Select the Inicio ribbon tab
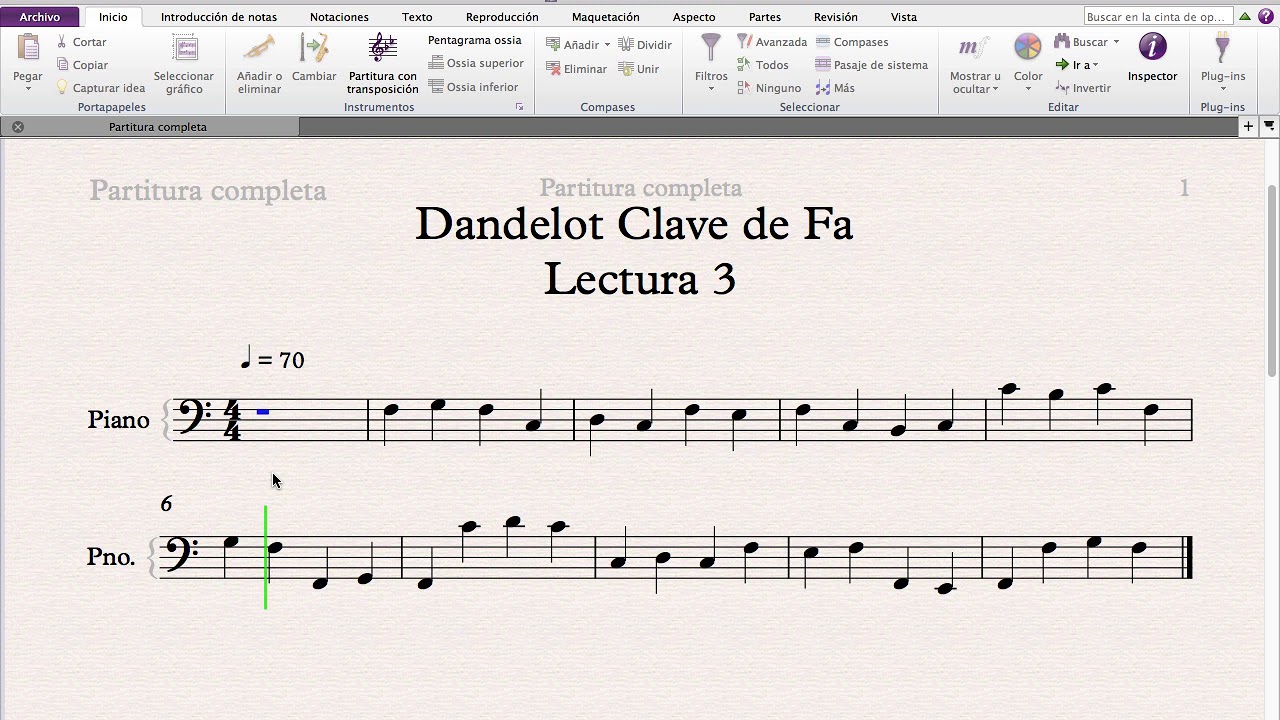Image resolution: width=1280 pixels, height=720 pixels. tap(113, 17)
